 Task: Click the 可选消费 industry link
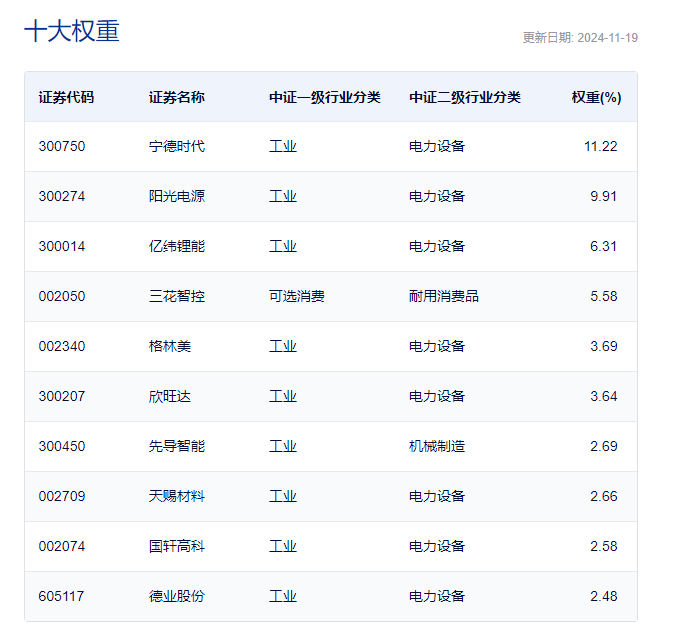coord(296,296)
